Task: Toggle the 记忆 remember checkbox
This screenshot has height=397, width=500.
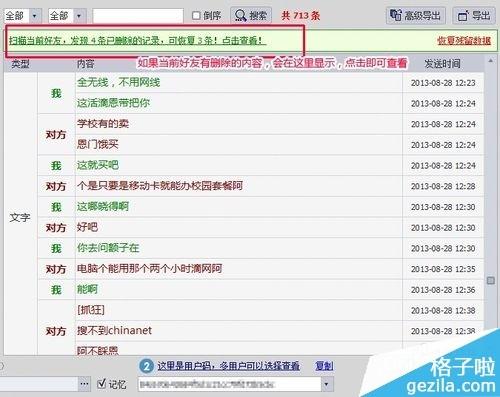Action: click(101, 384)
